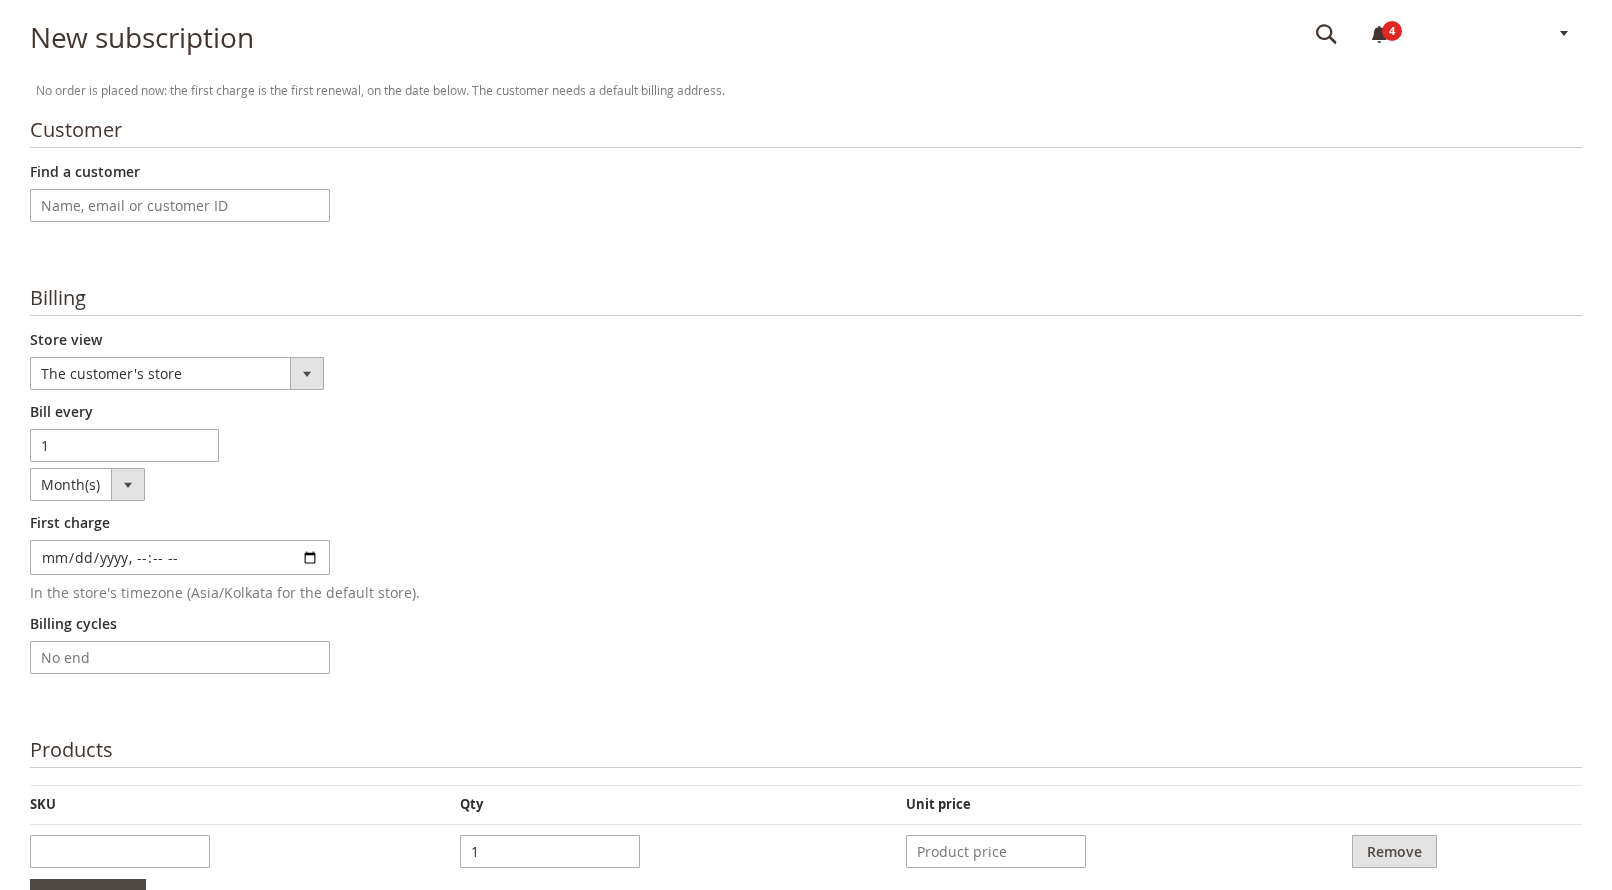Open the Store view dropdown
This screenshot has height=890, width=1612.
(x=177, y=374)
